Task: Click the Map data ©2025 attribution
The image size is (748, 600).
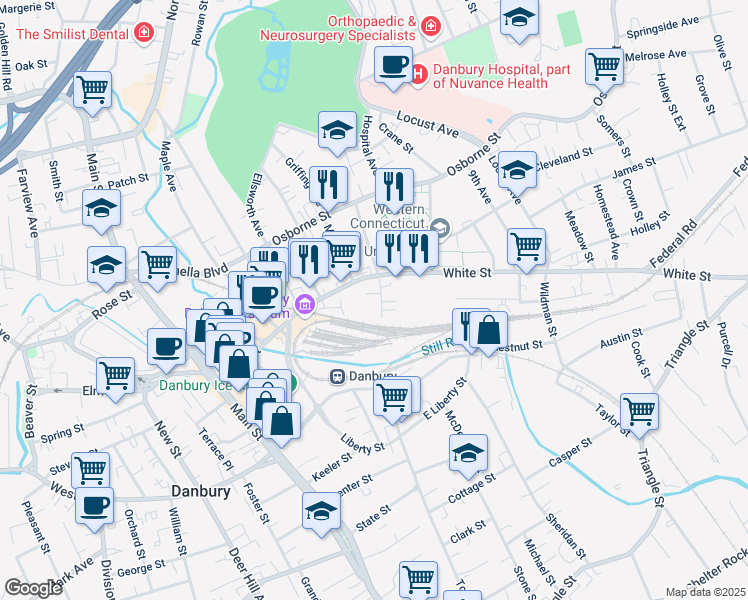Action: (x=706, y=593)
